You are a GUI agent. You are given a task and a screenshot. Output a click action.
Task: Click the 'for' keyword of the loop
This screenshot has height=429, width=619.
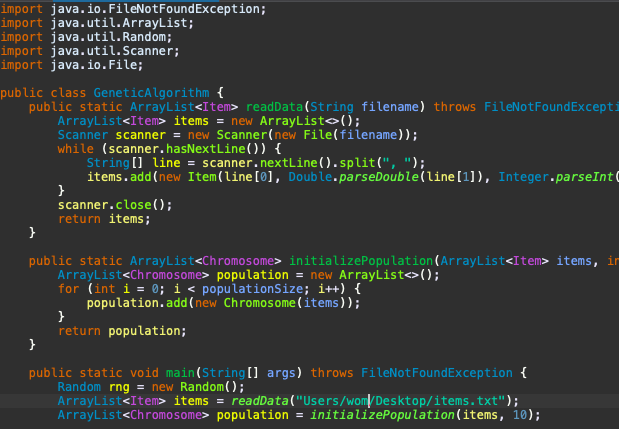tap(68, 289)
